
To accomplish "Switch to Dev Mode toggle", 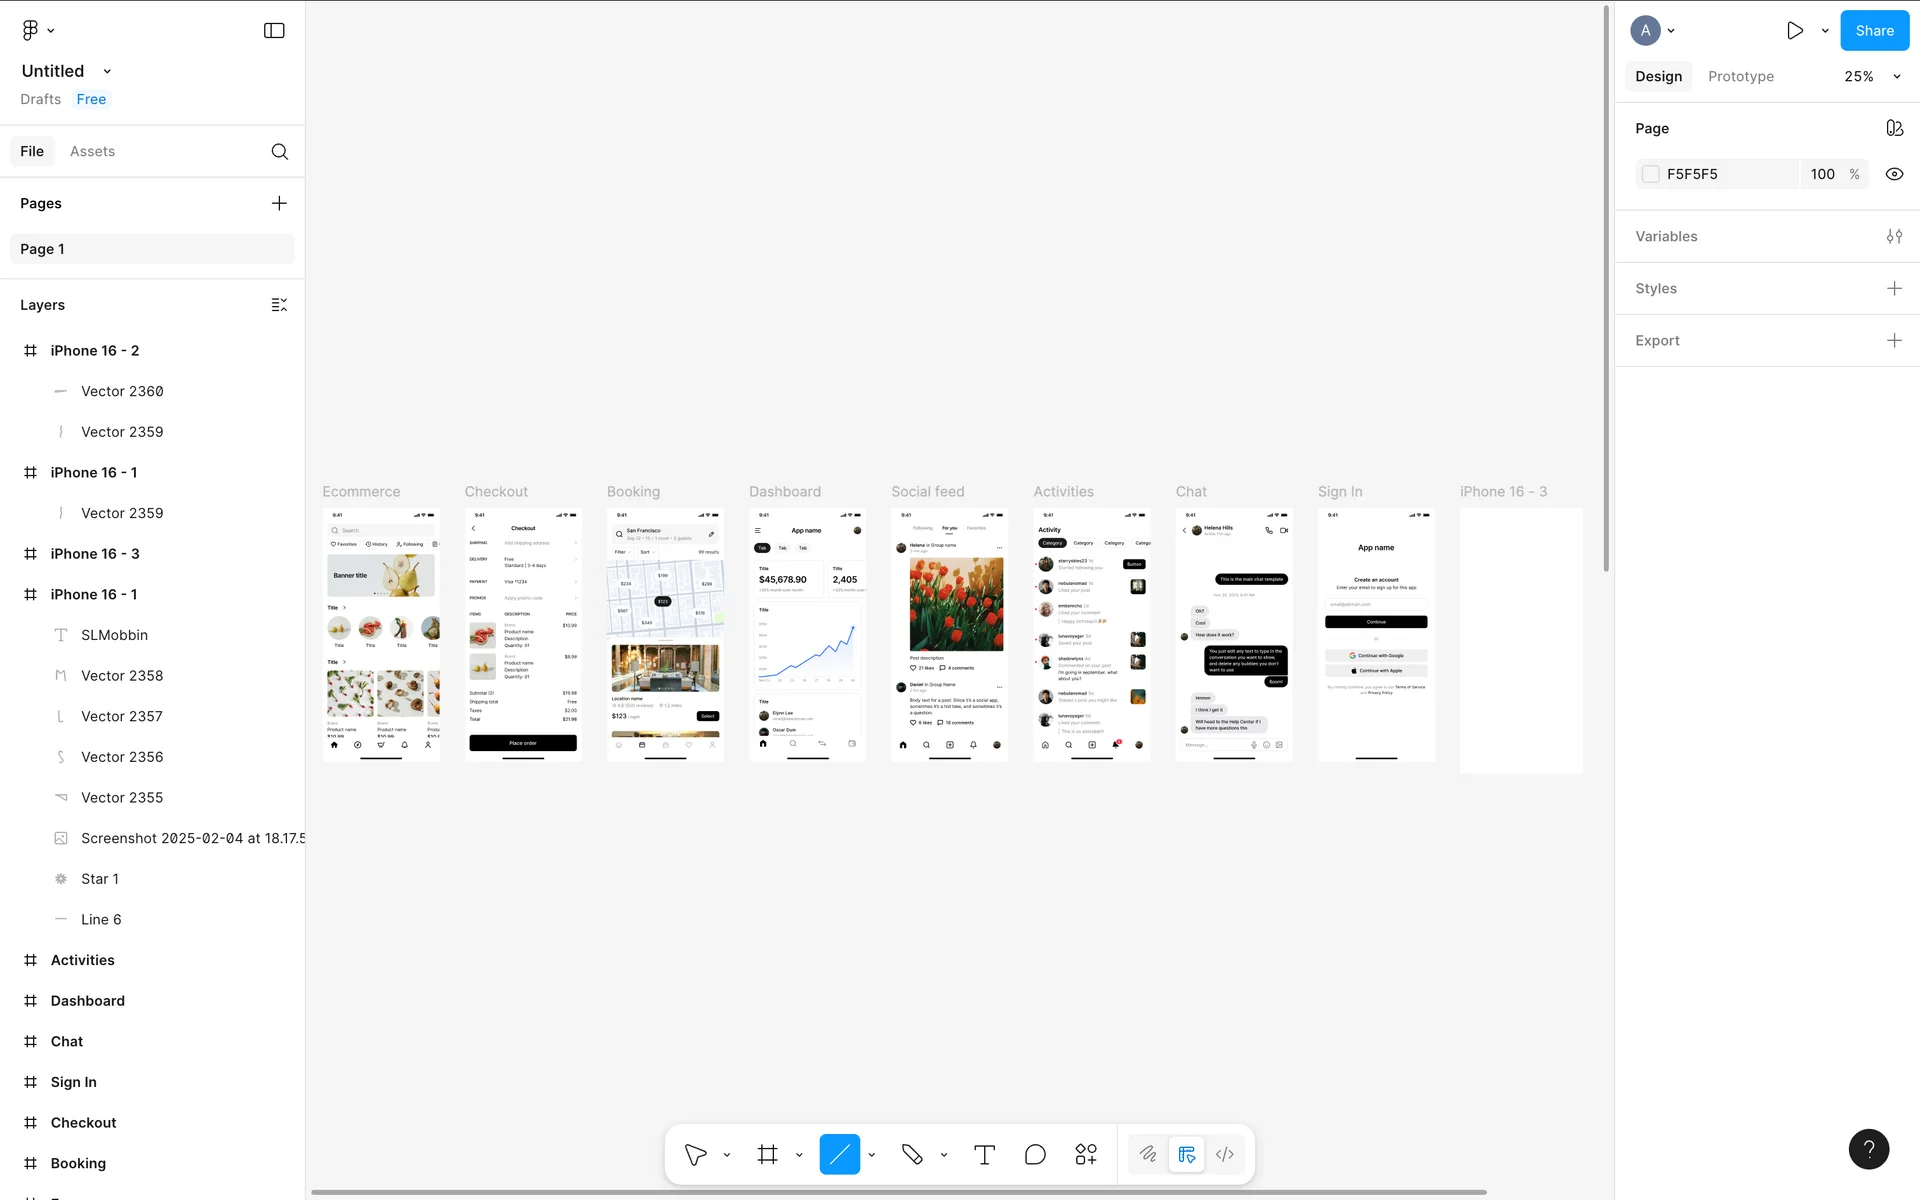I will pos(1224,1154).
